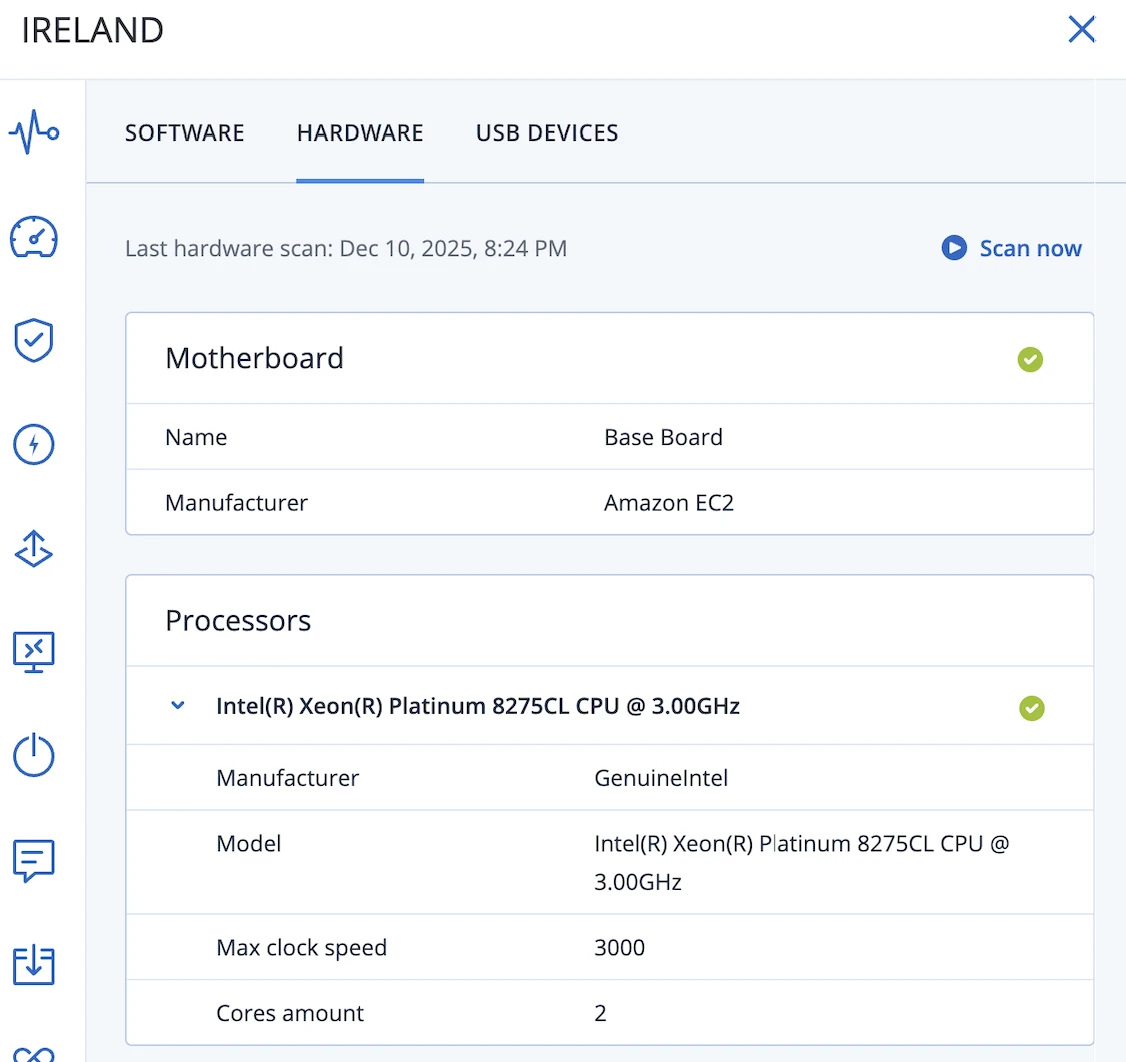
Task: Click the Scan now link
Action: pos(1030,248)
